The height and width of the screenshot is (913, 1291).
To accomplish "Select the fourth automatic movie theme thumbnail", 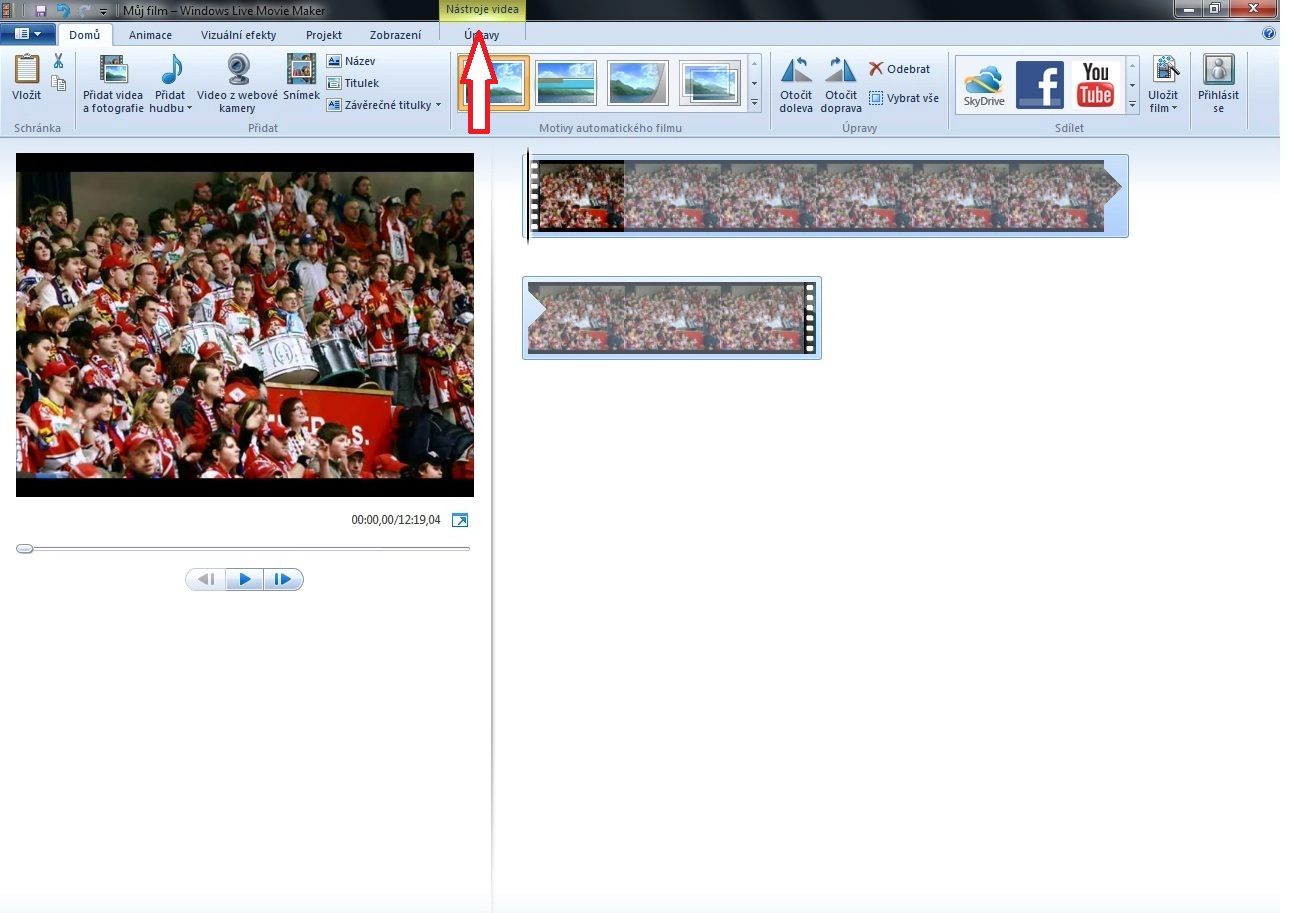I will [709, 82].
